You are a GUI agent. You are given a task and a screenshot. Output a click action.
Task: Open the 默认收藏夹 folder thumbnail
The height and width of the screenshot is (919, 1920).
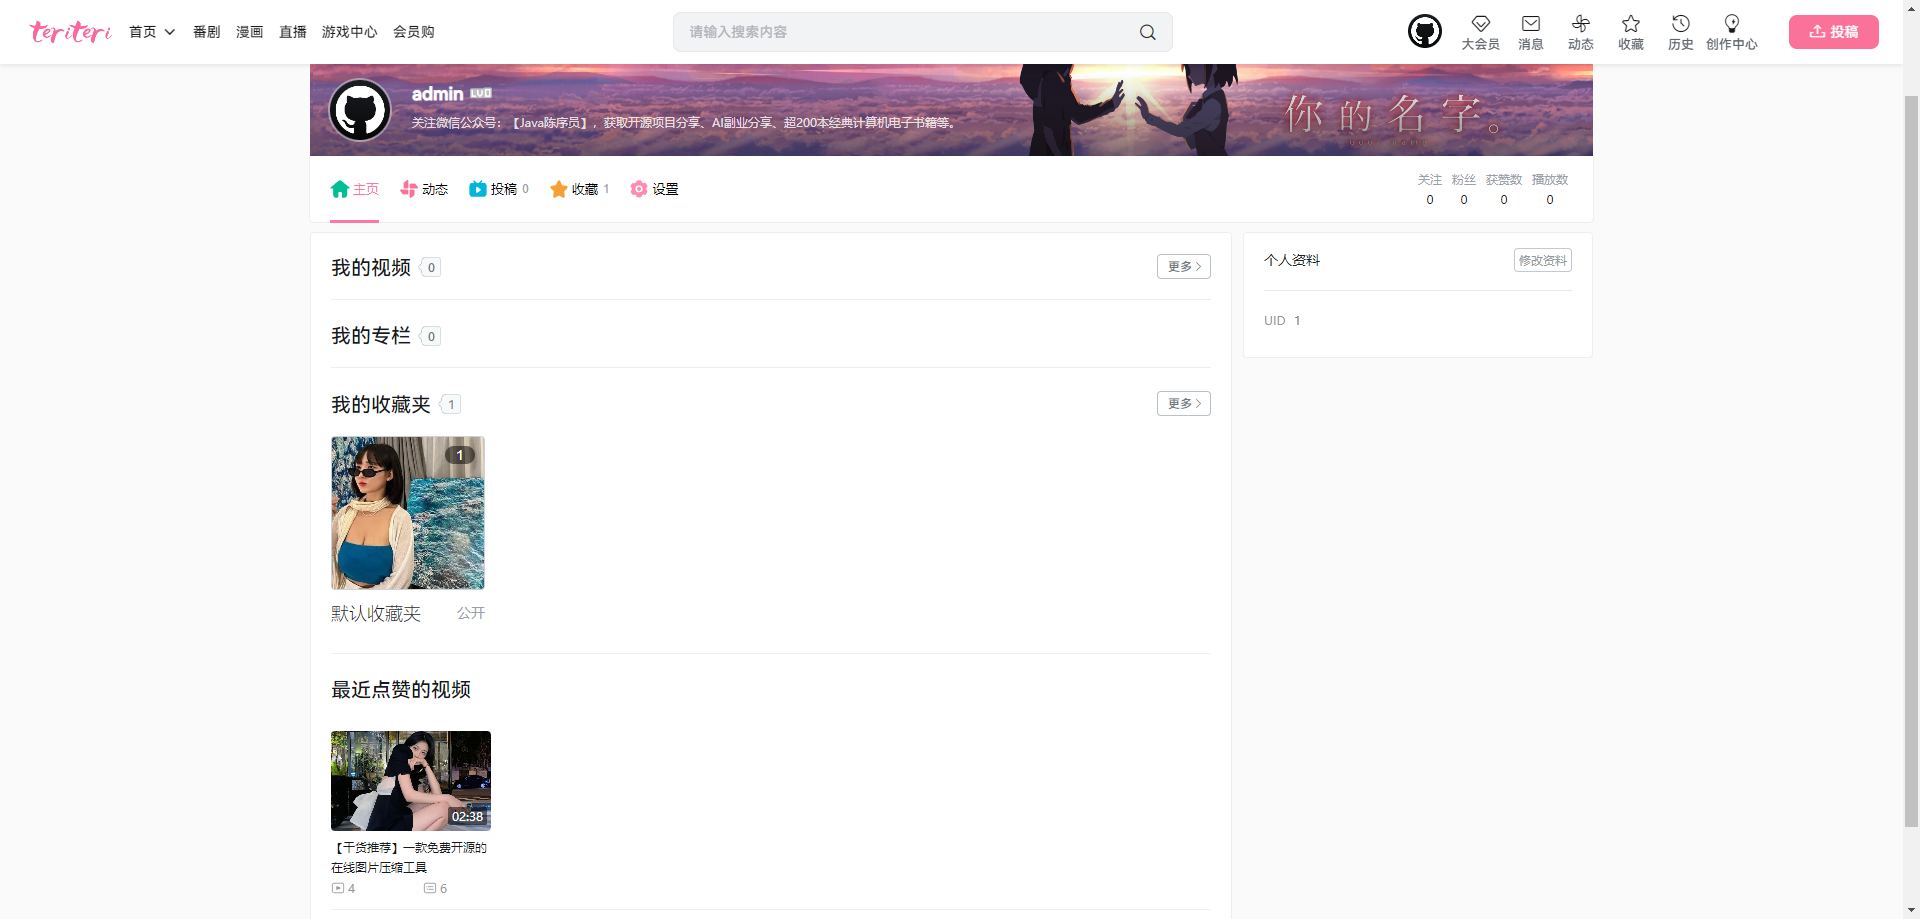[x=408, y=513]
